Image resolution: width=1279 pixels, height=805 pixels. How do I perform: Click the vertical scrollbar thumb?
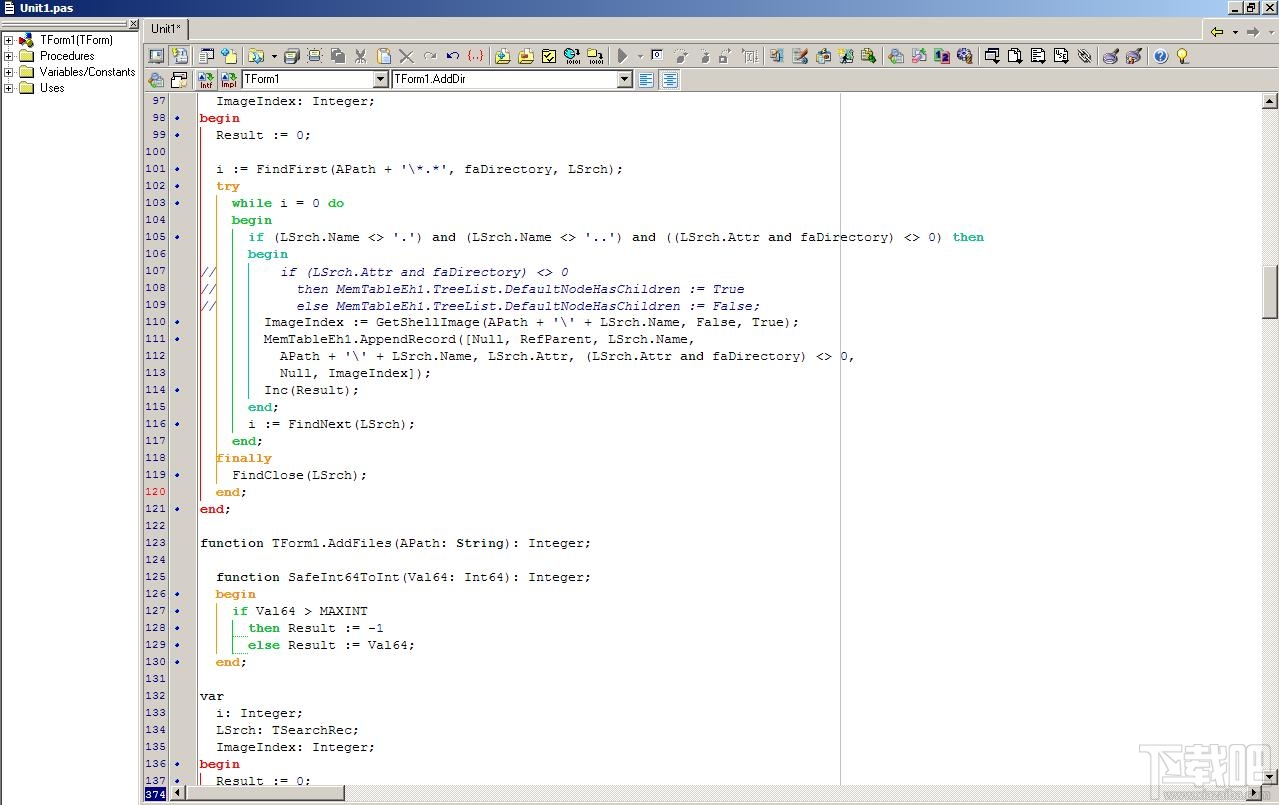click(1270, 291)
